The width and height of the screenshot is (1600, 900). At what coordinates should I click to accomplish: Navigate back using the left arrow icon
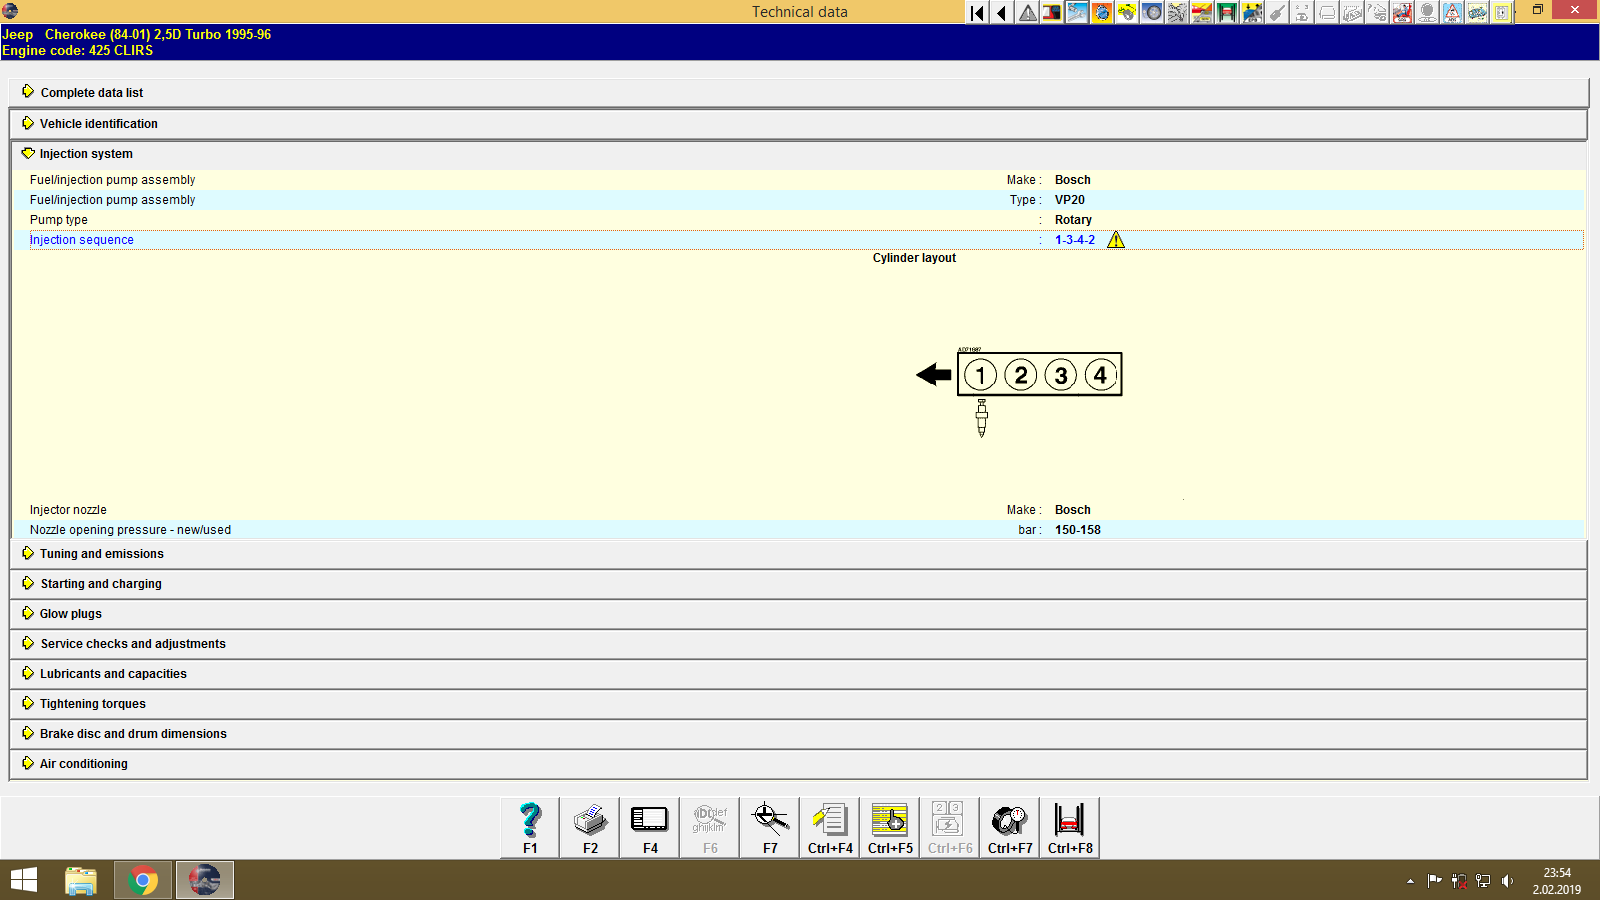[x=1001, y=13]
